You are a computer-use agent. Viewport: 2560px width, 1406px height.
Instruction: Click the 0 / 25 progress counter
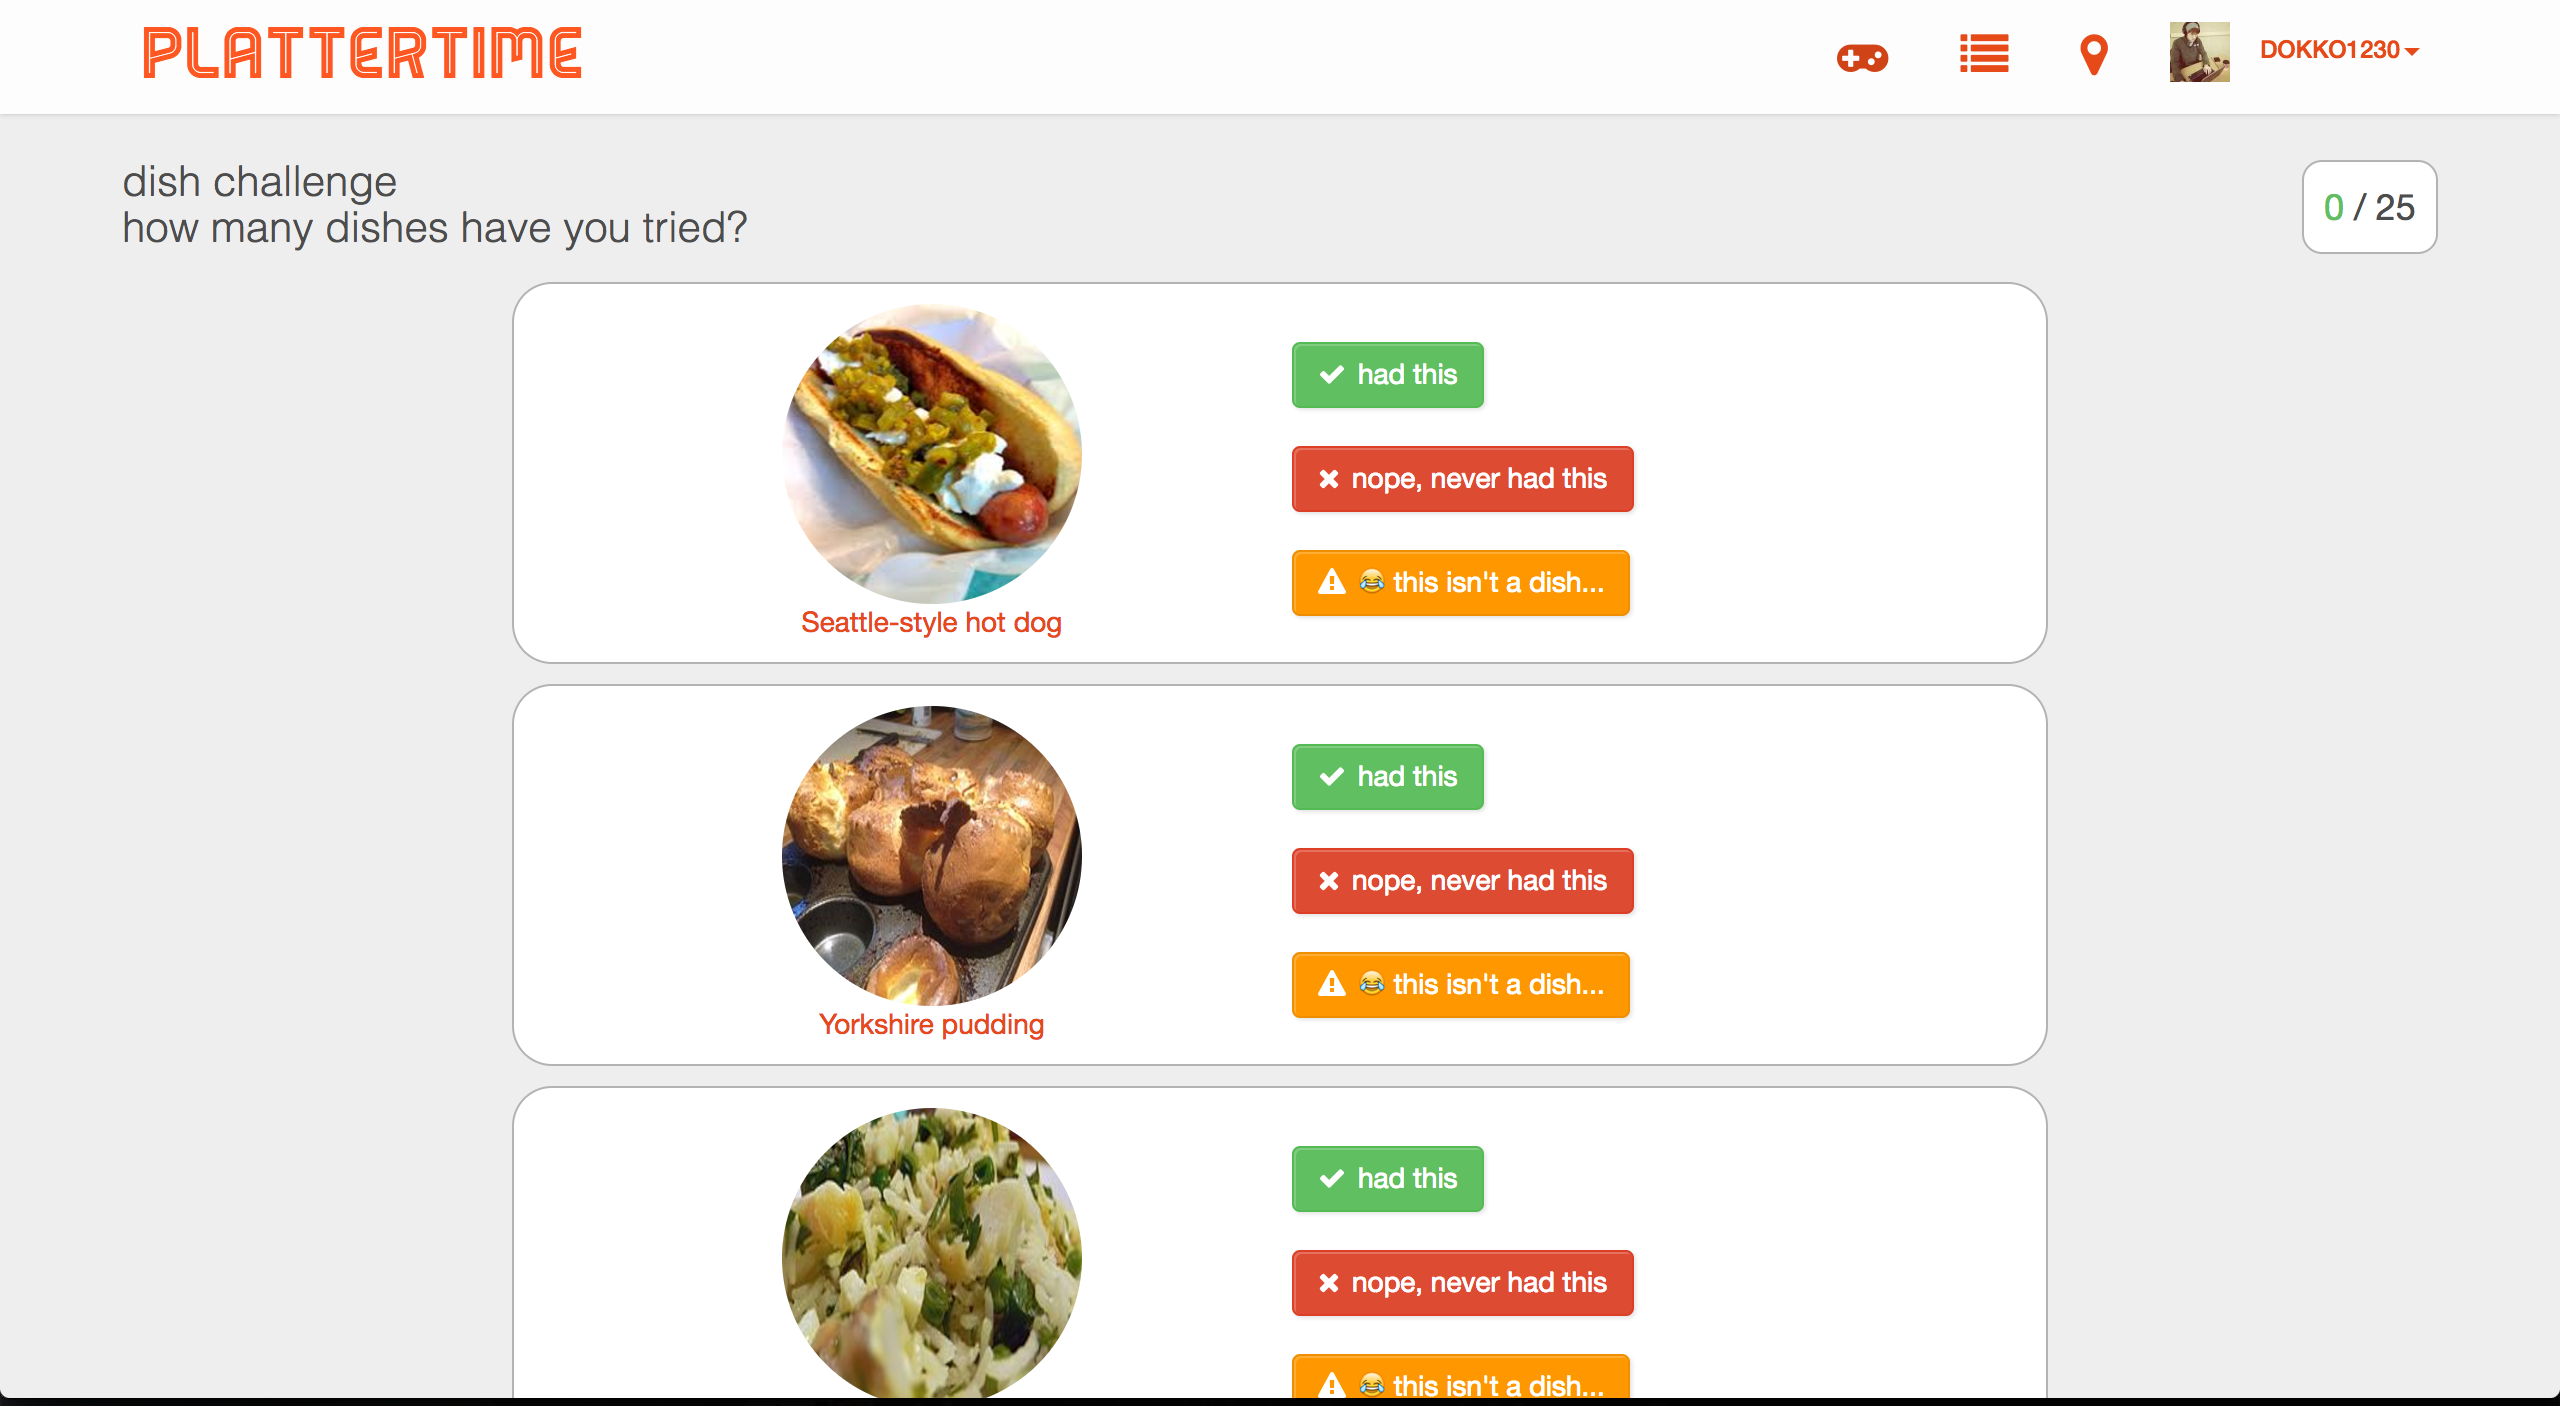(x=2368, y=207)
